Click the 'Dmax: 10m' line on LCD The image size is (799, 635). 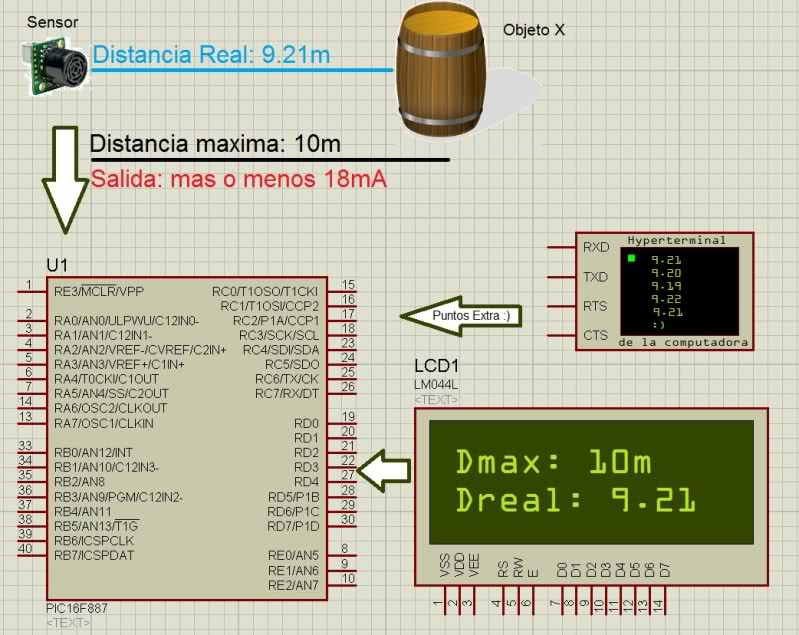[x=553, y=462]
